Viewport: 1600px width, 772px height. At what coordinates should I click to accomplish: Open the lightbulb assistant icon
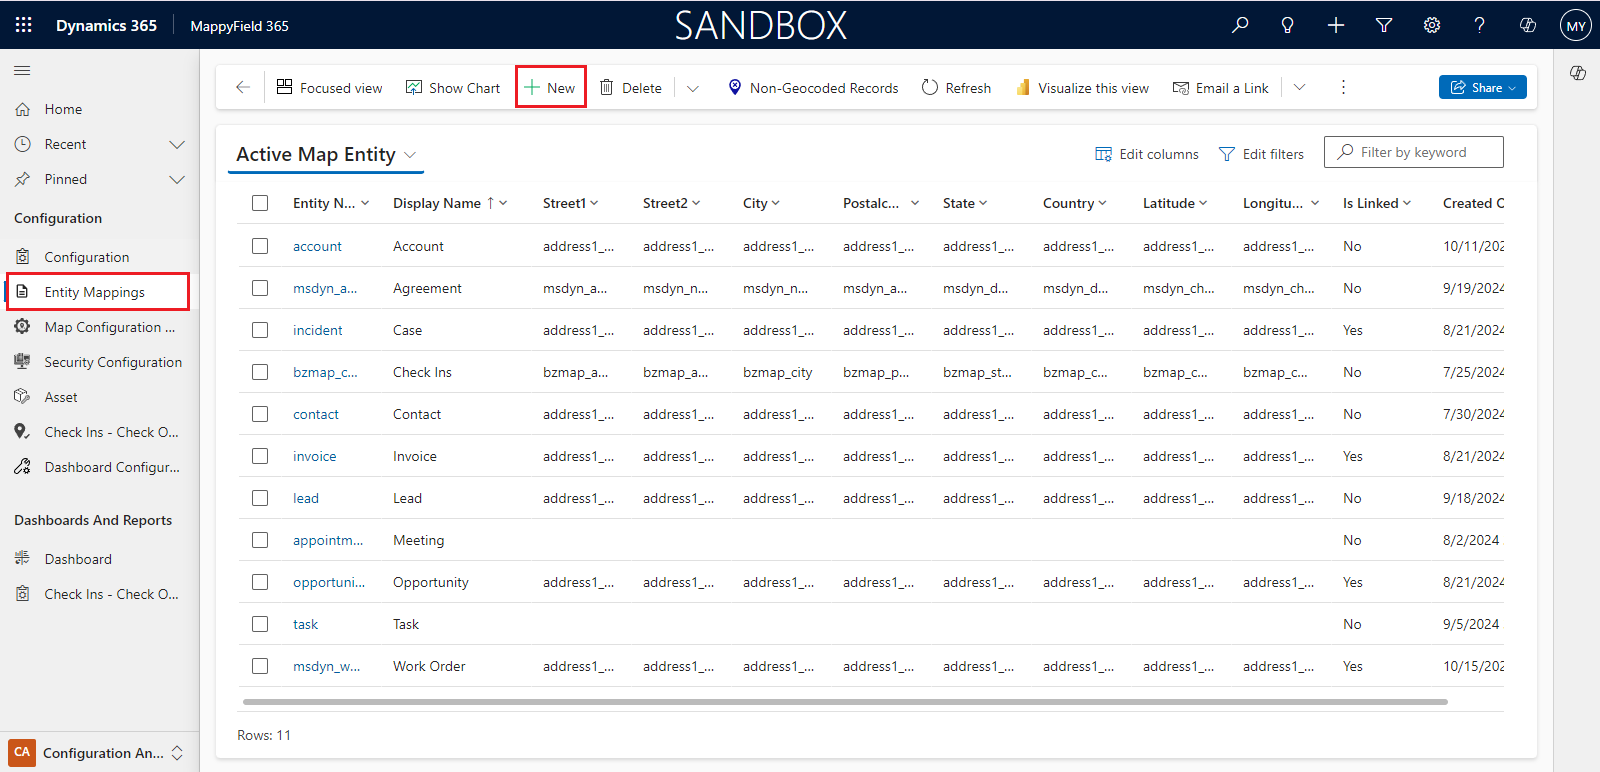click(x=1288, y=25)
